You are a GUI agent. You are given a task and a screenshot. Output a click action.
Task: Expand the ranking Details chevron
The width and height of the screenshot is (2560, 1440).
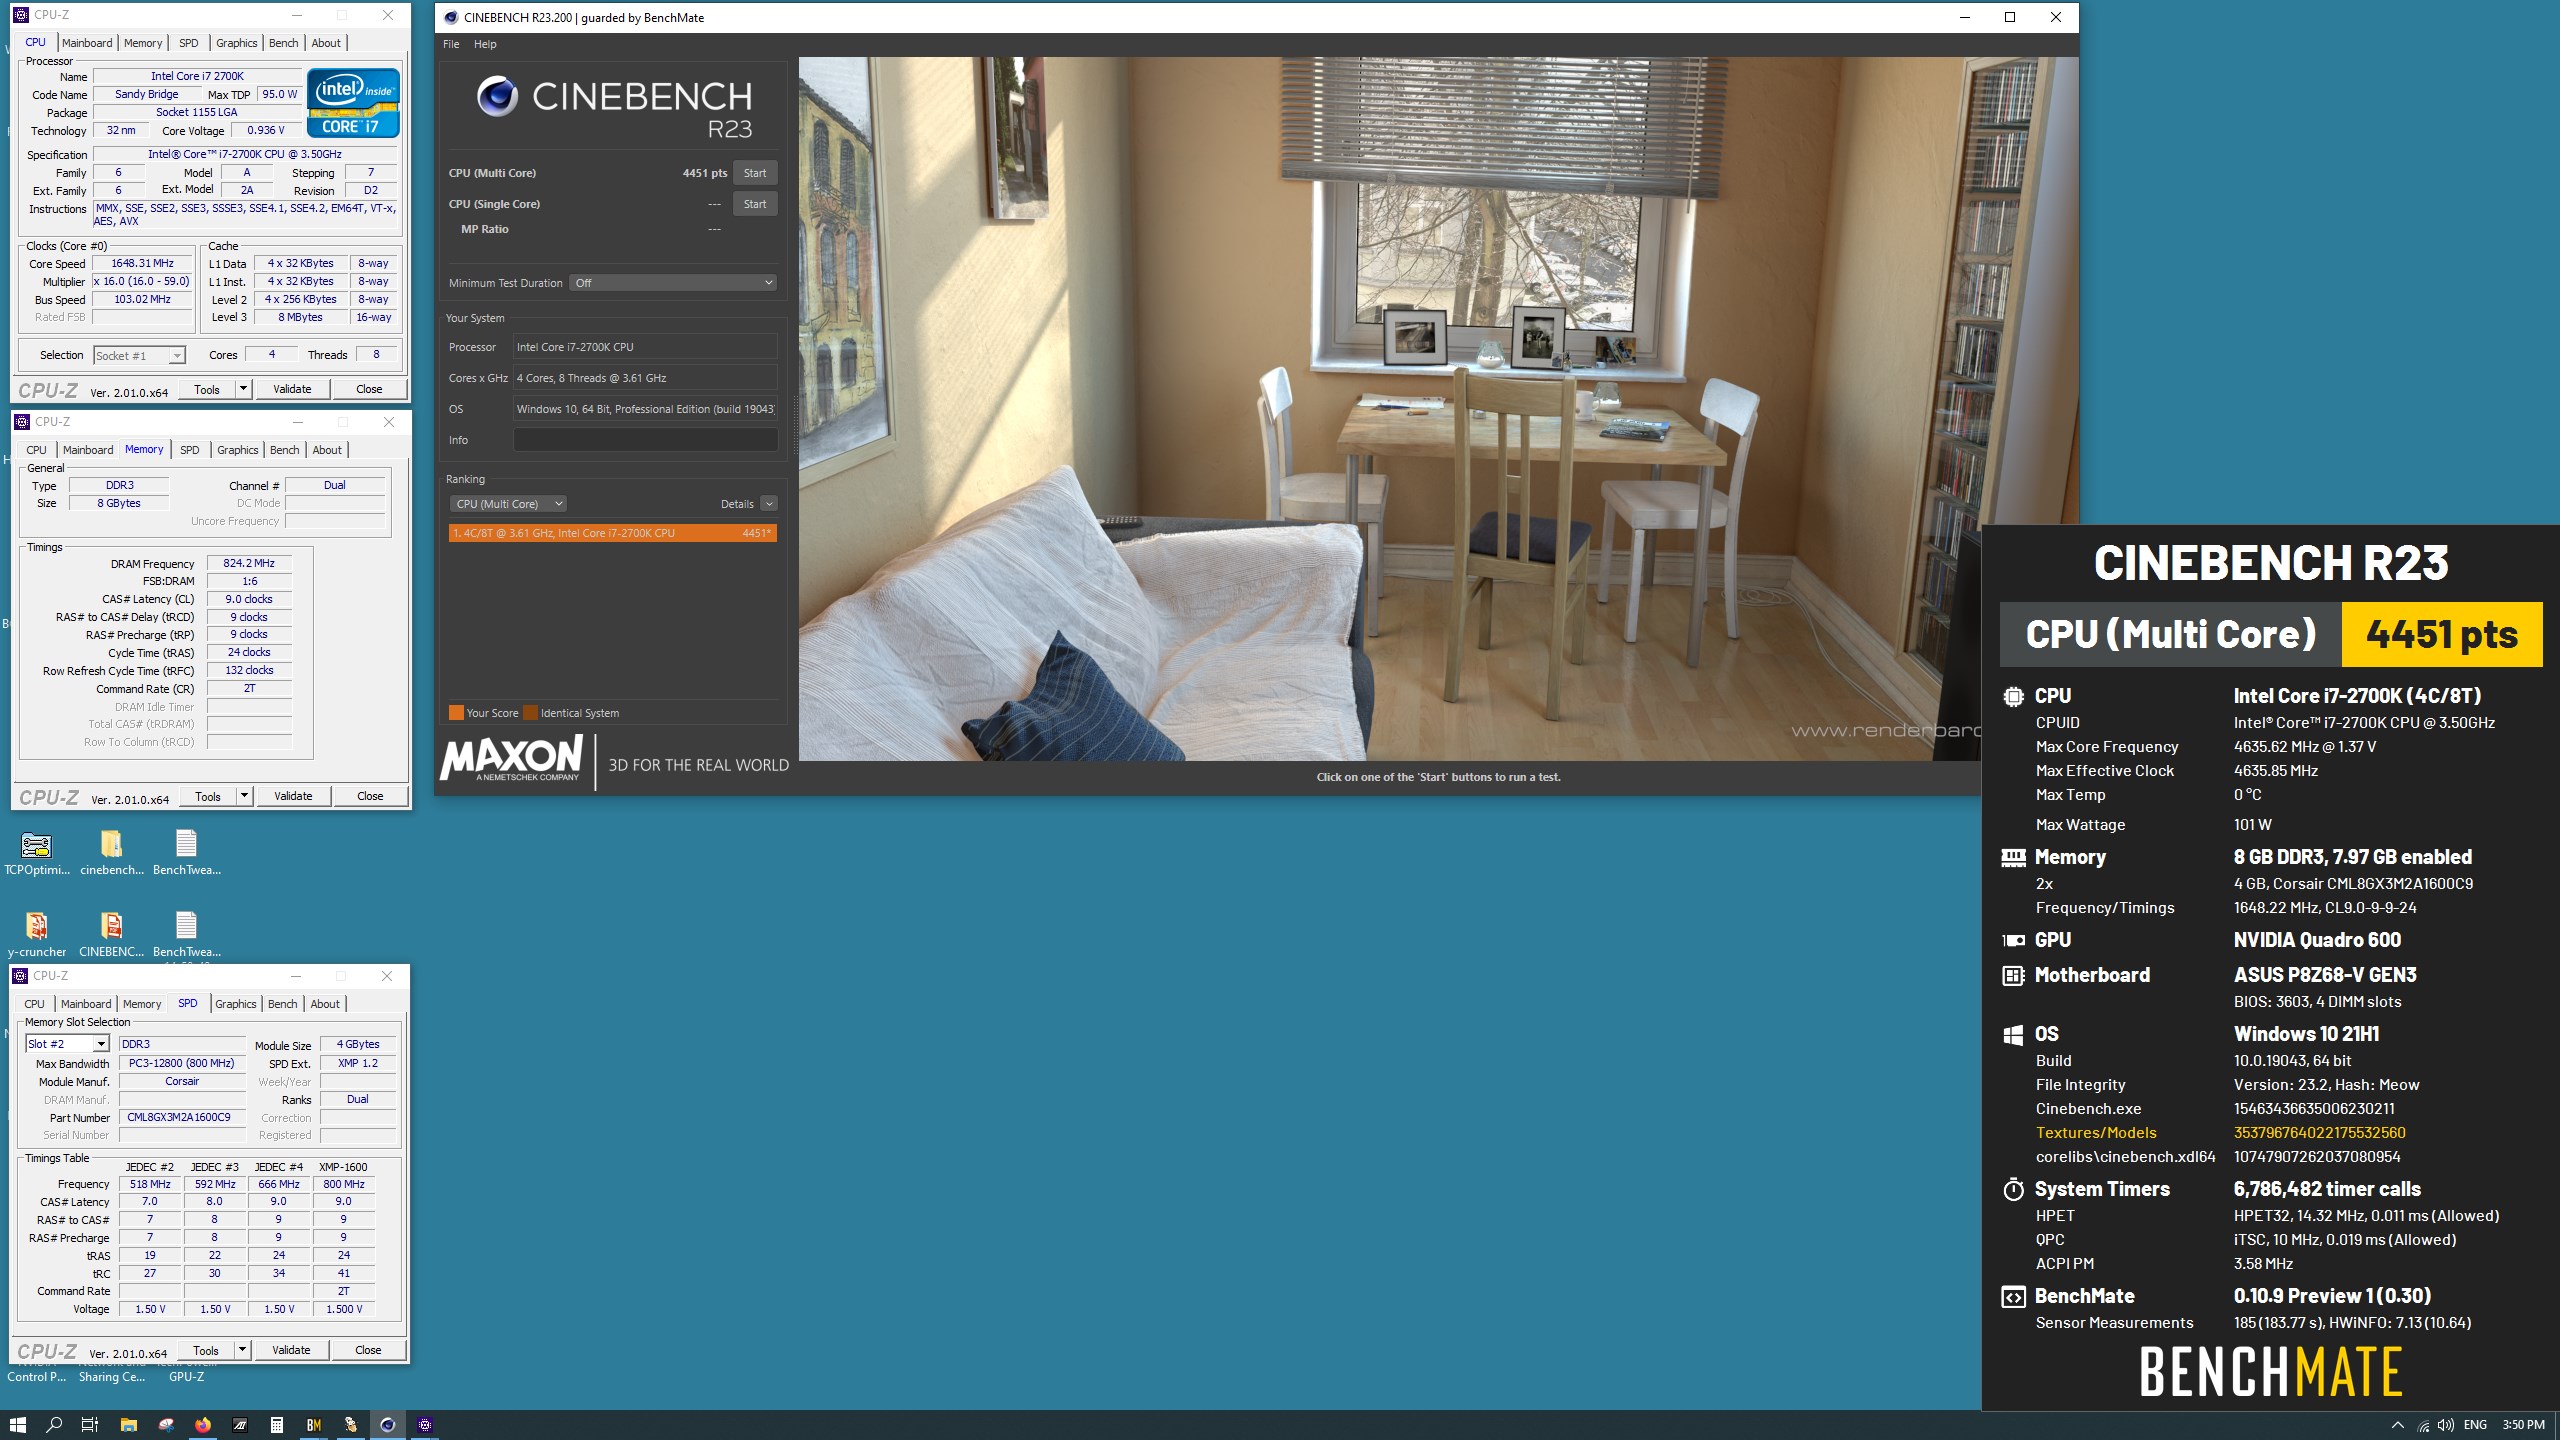pyautogui.click(x=768, y=504)
